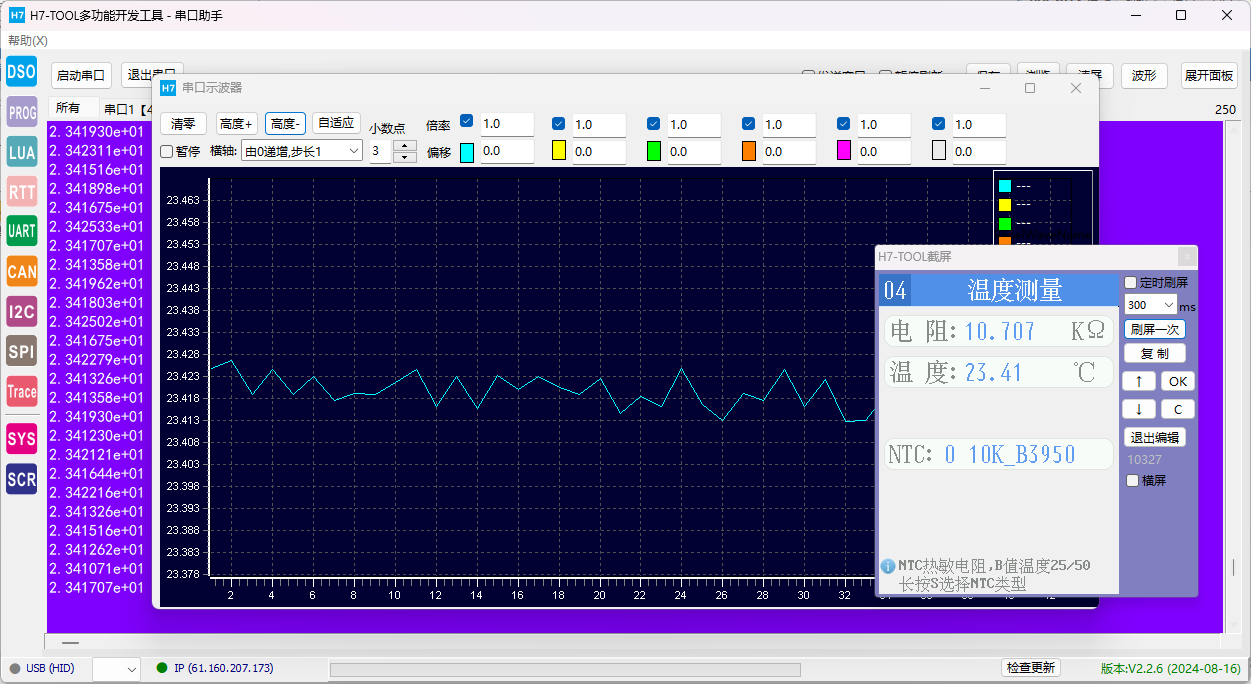The width and height of the screenshot is (1251, 684).
Task: Click the info icon beside NTC热敏电阻 hint
Action: 888,566
